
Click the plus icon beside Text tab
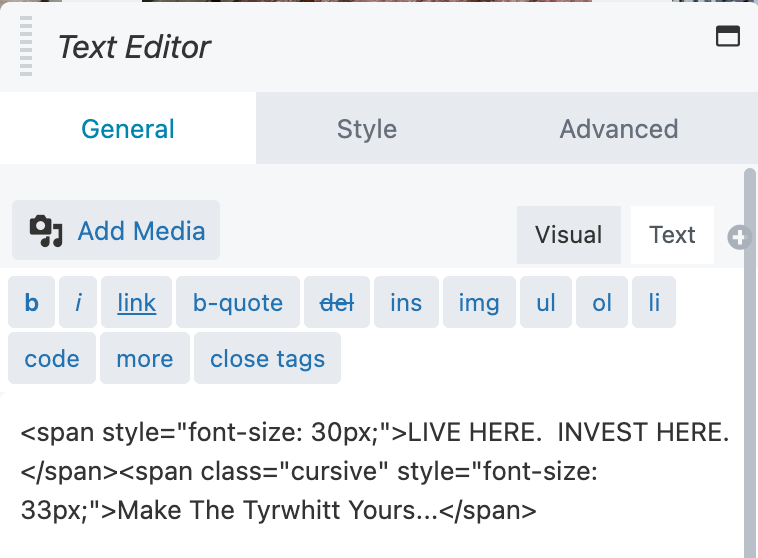[738, 237]
